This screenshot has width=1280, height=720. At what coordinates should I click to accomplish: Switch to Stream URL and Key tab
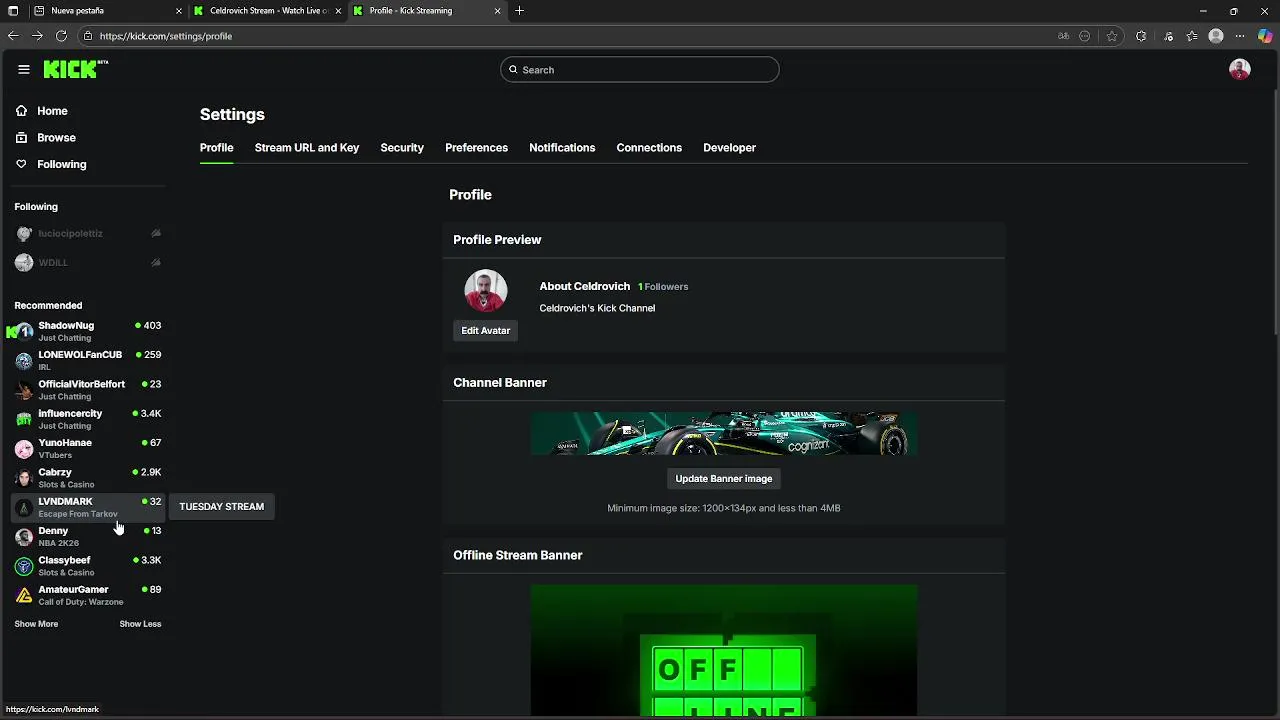pos(307,148)
